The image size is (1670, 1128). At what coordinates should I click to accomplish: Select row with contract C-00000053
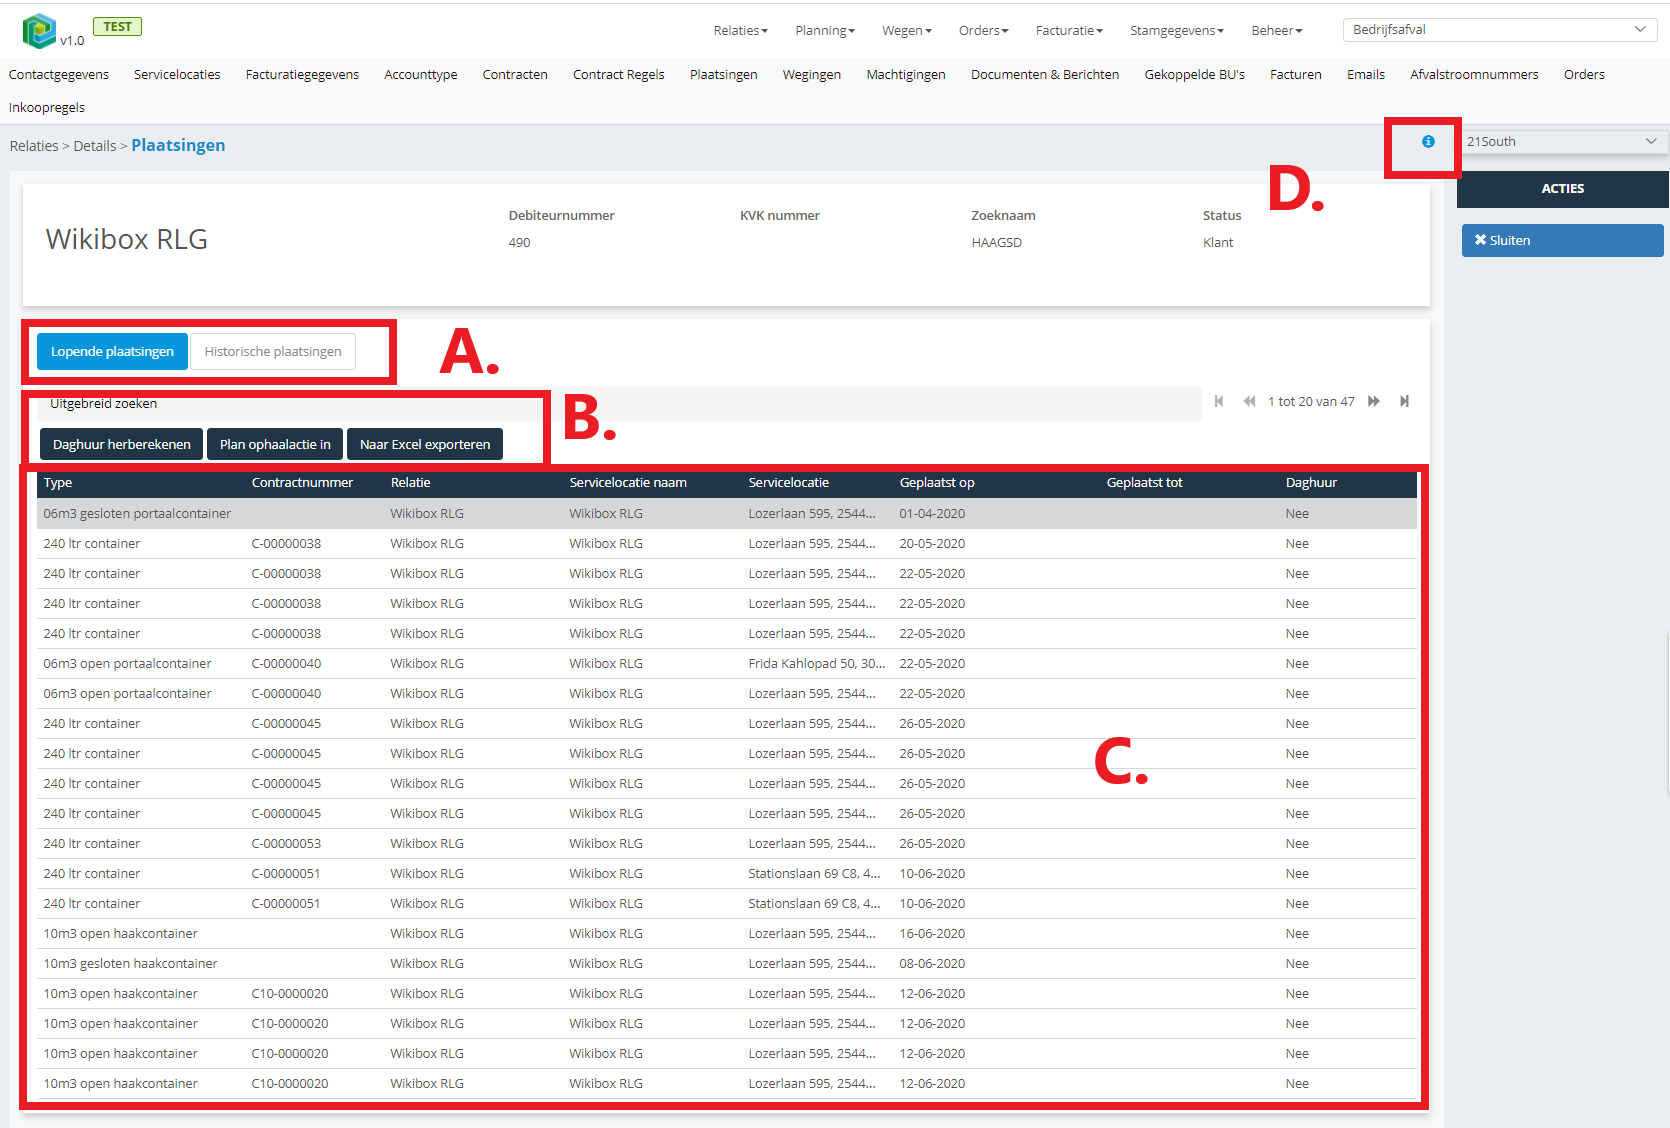[727, 844]
